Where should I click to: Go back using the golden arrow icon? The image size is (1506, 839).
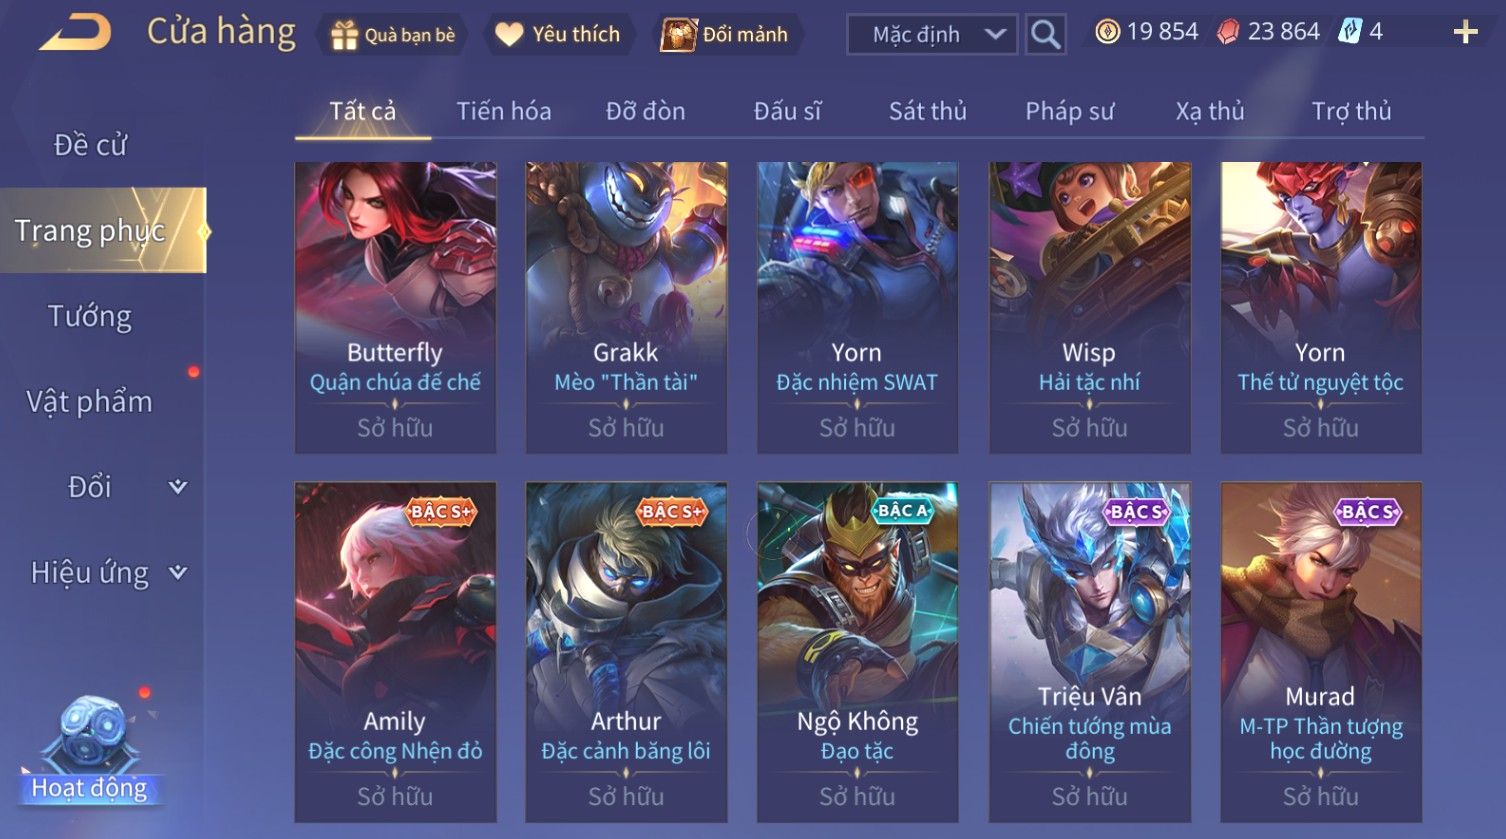tap(75, 33)
